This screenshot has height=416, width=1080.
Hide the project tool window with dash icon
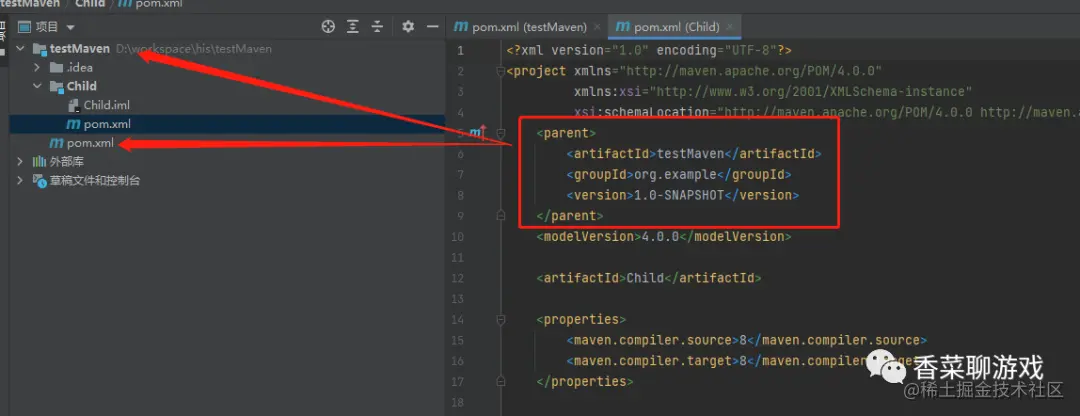[x=433, y=27]
